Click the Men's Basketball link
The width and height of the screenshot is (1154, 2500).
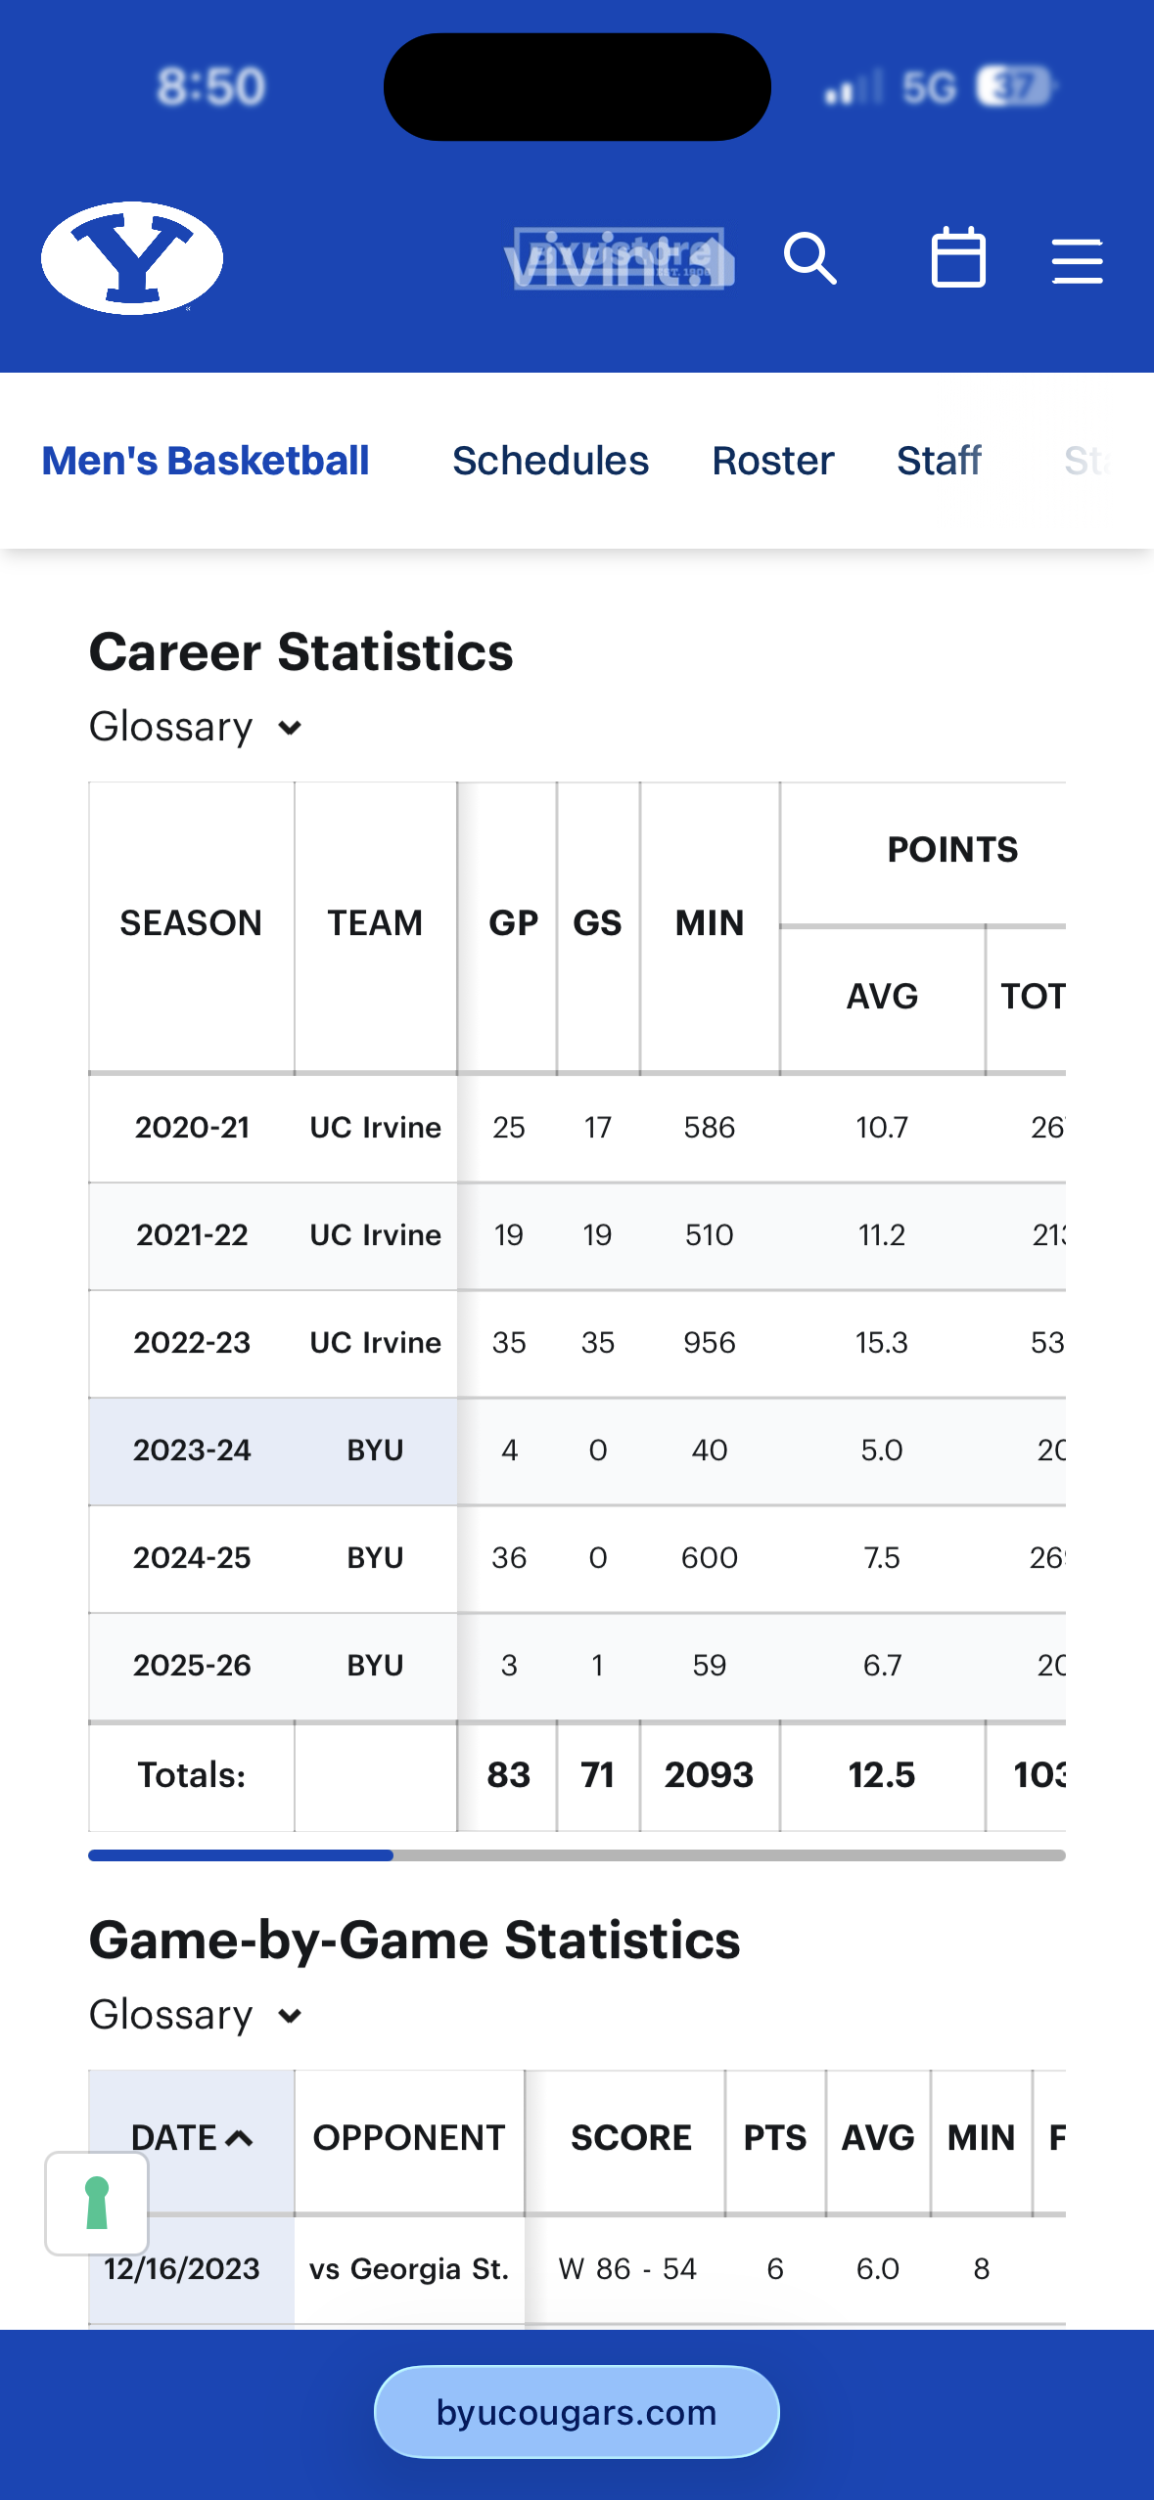click(x=205, y=461)
